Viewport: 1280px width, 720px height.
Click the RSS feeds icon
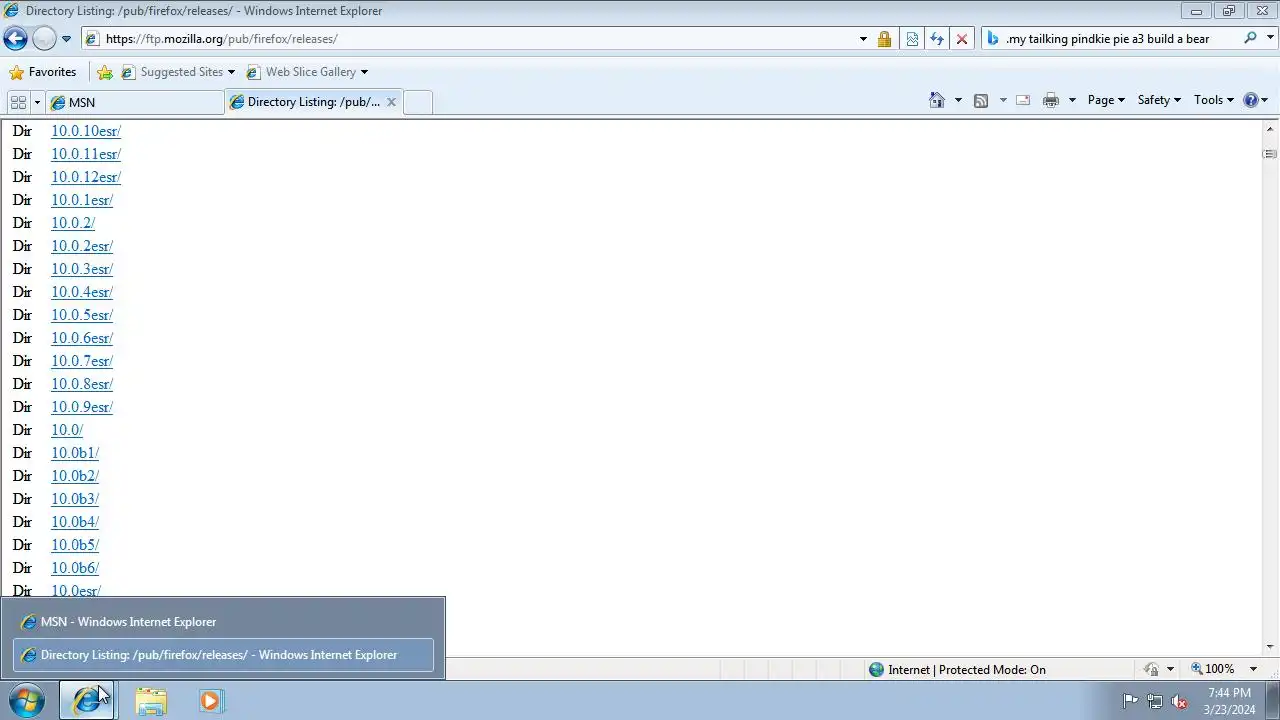click(981, 100)
